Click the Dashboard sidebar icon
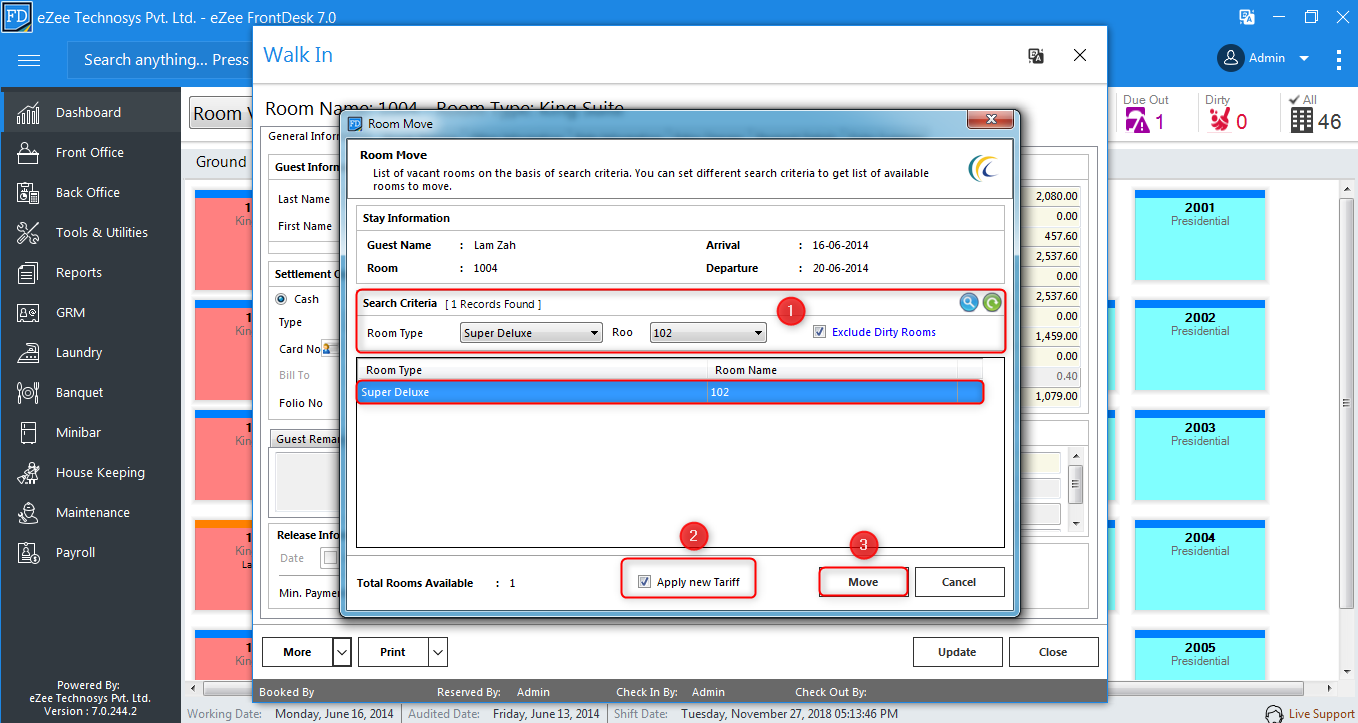1358x723 pixels. coord(28,113)
